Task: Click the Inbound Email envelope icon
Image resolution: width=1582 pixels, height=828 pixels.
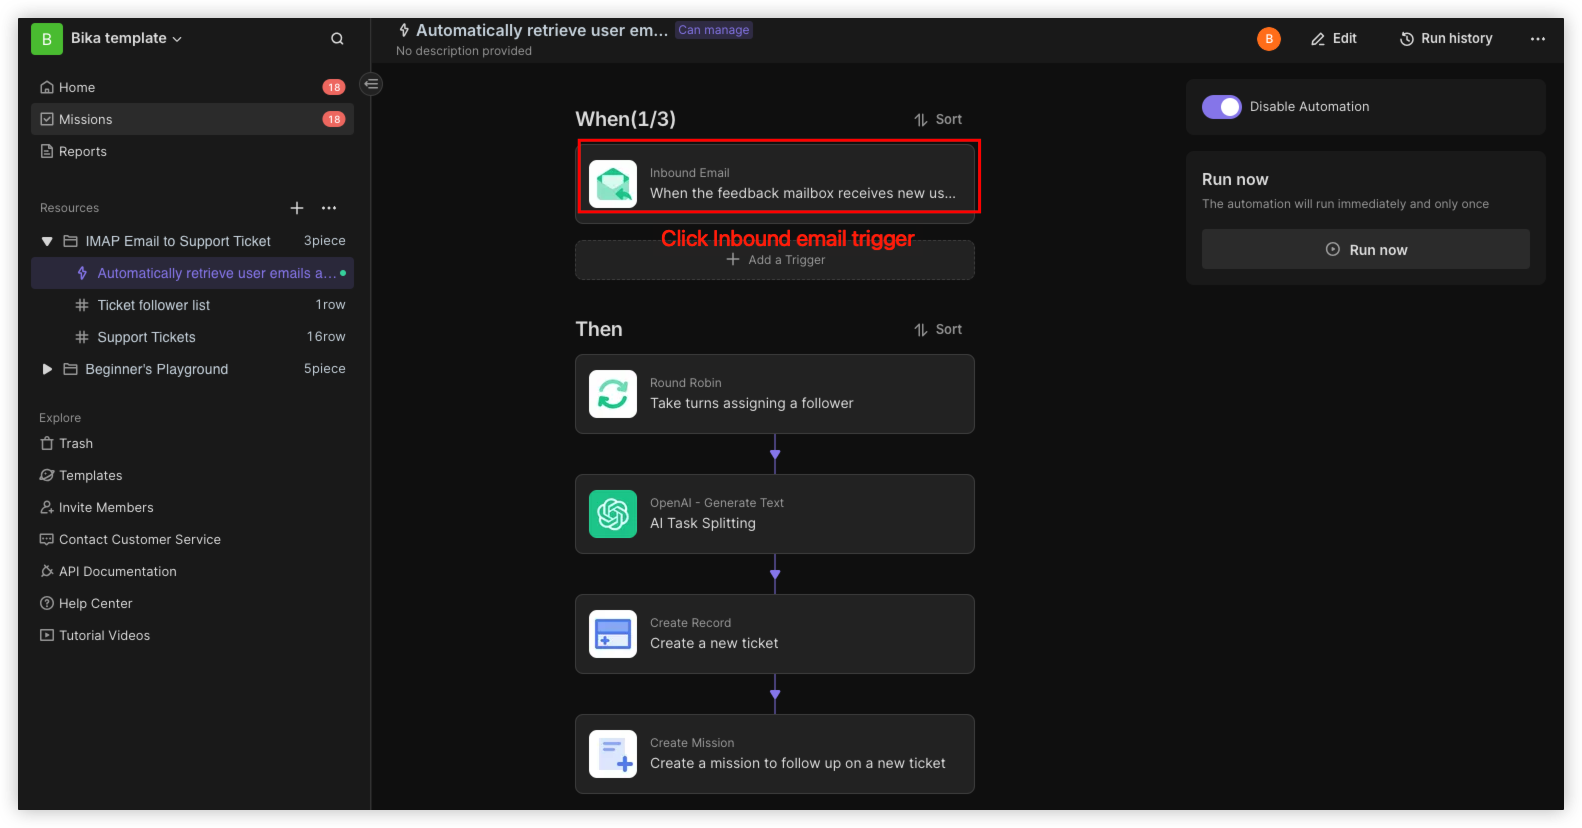Action: point(613,184)
